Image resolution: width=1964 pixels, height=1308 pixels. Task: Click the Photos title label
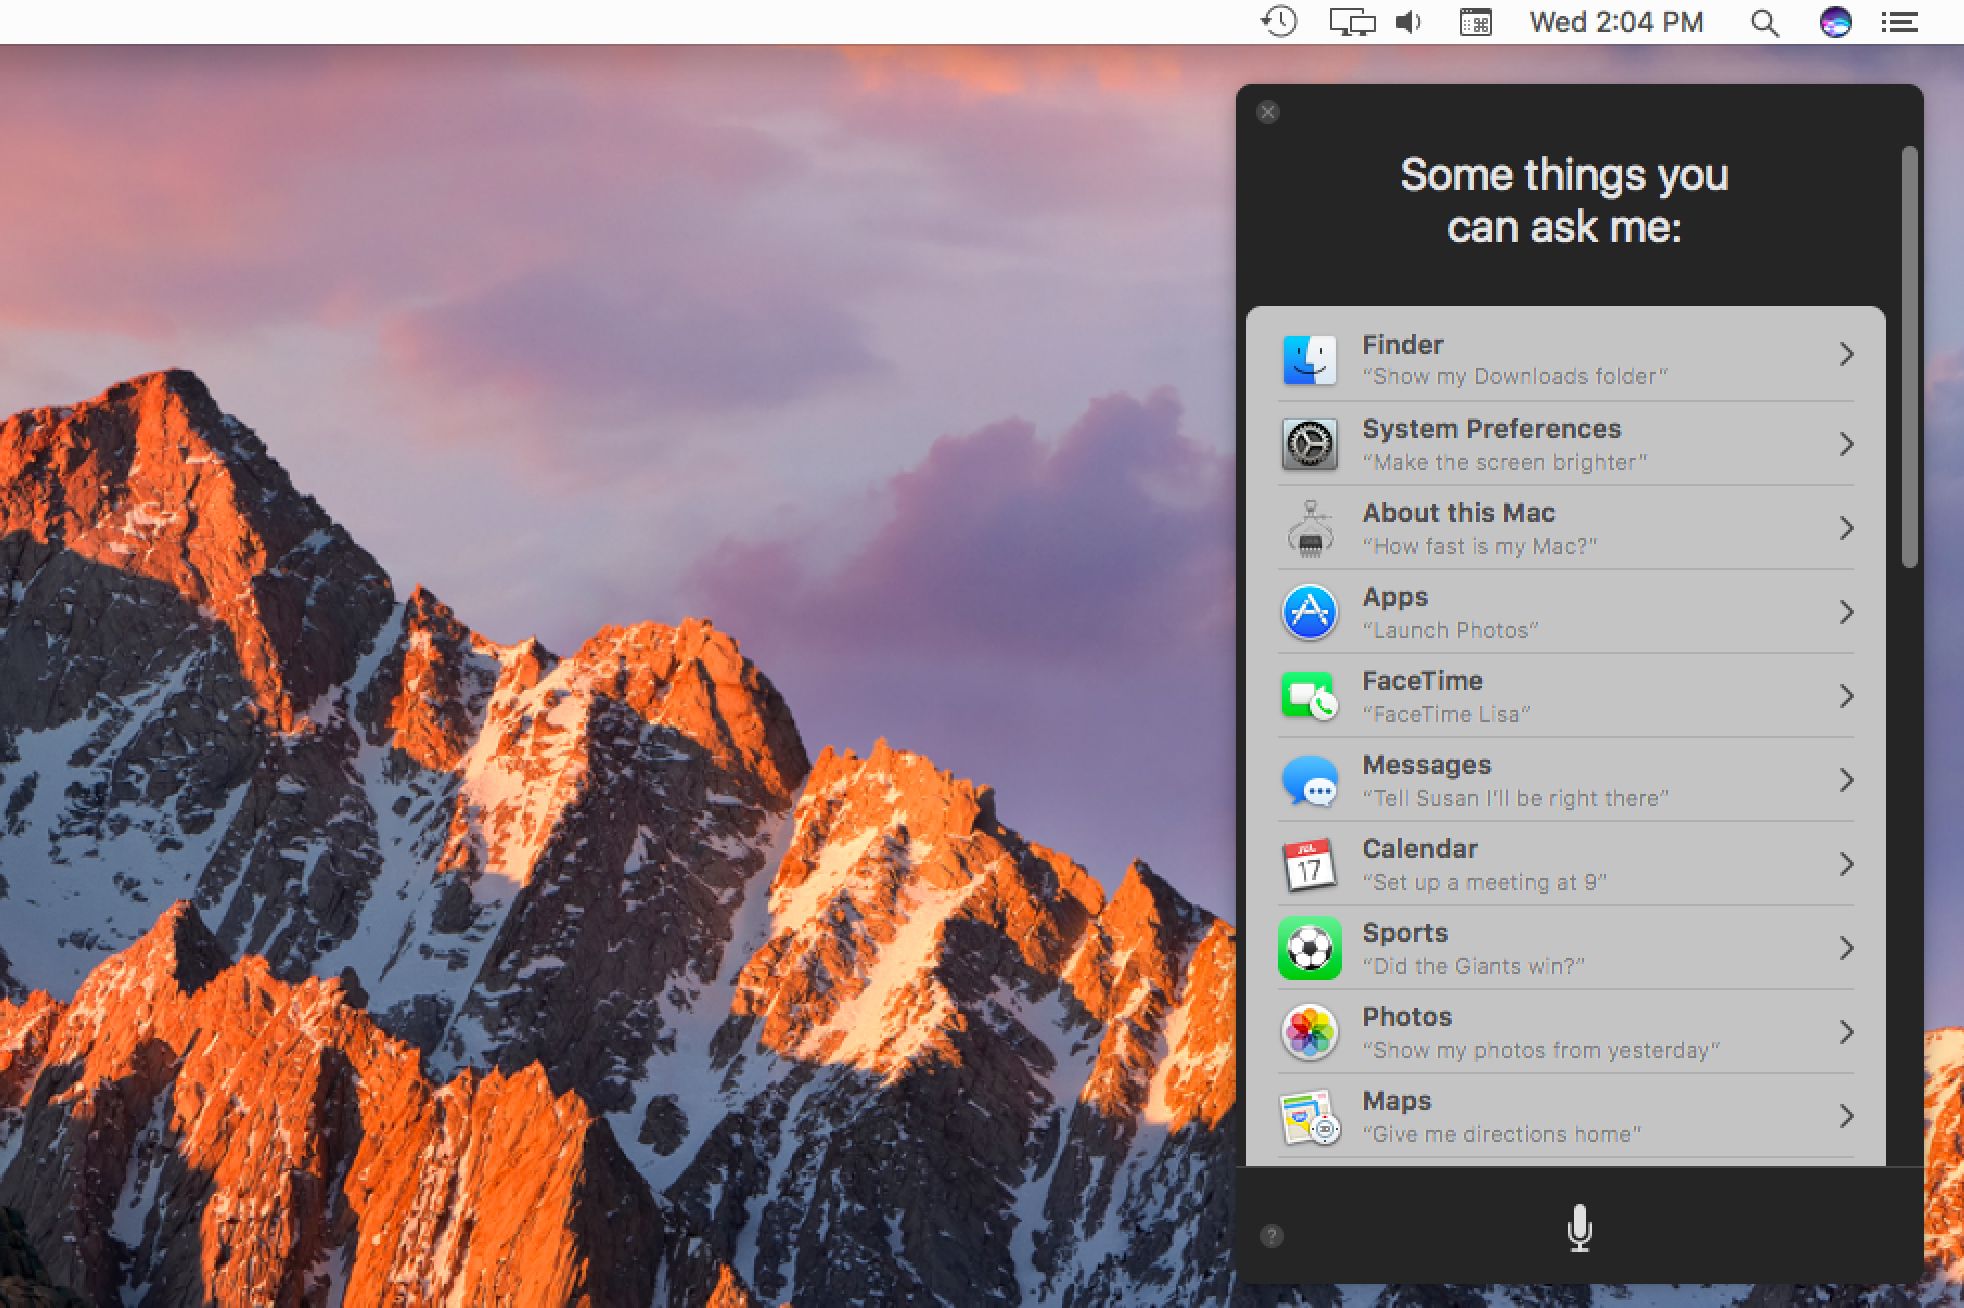[1407, 1017]
